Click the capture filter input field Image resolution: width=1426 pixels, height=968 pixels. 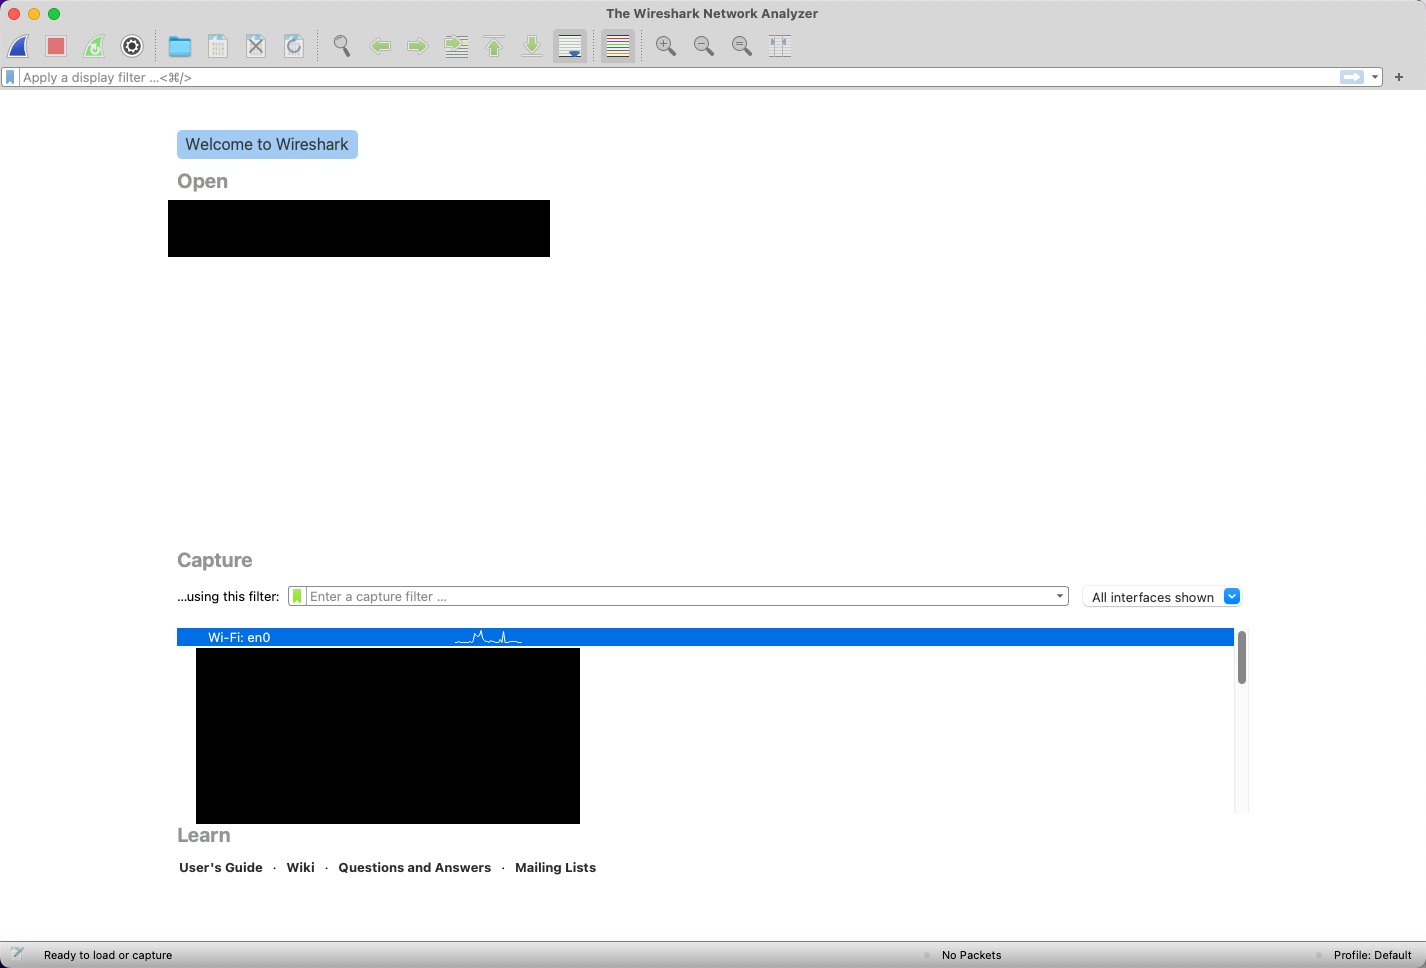tap(680, 596)
